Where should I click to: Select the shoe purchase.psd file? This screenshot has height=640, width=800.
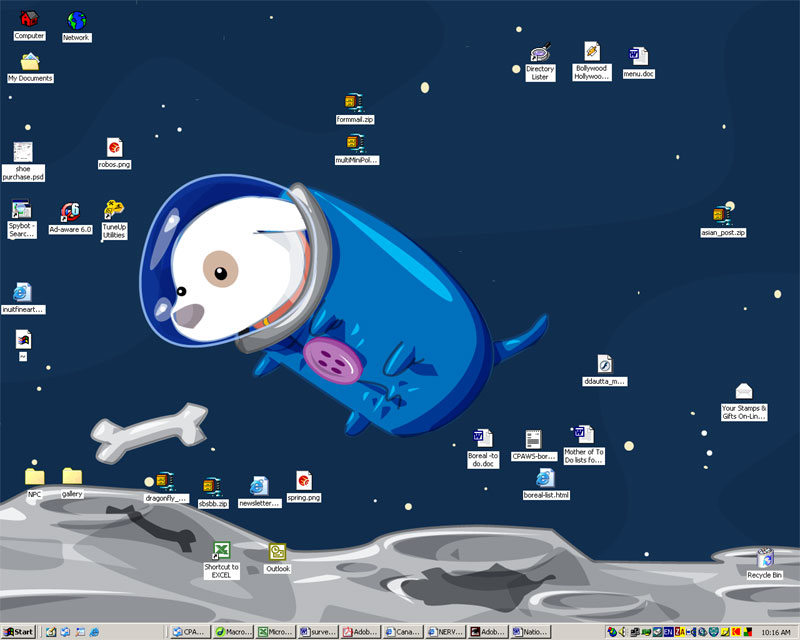(x=23, y=153)
